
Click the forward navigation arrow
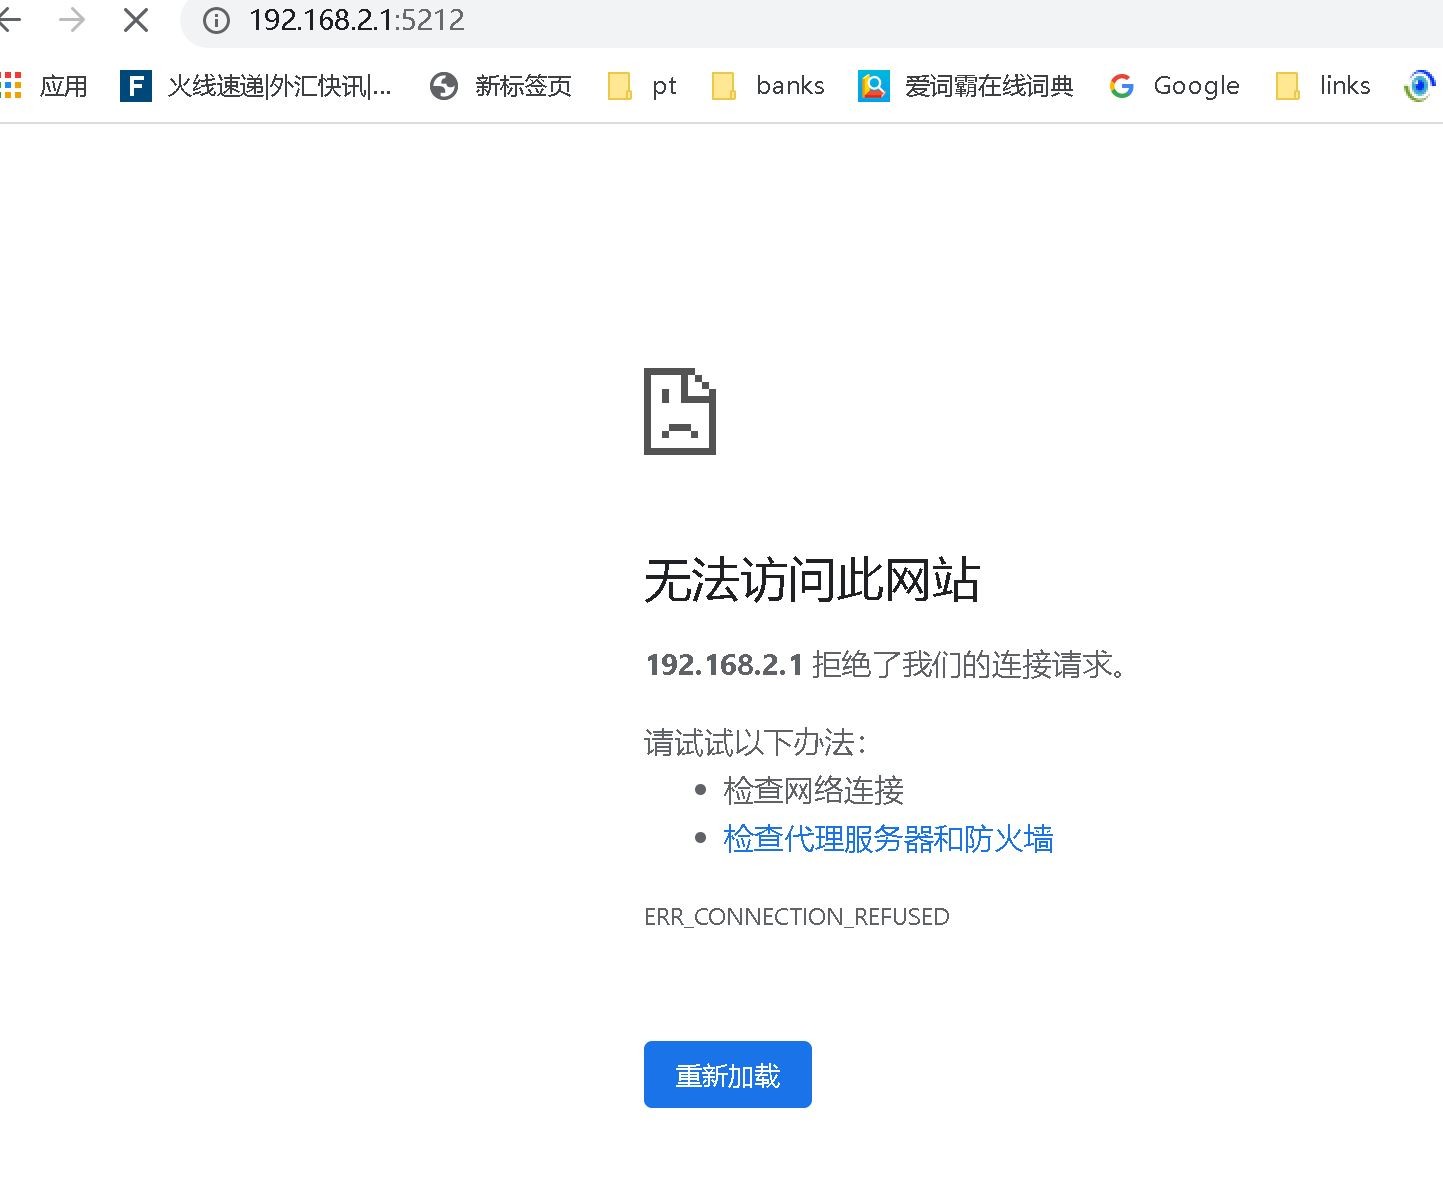coord(72,20)
